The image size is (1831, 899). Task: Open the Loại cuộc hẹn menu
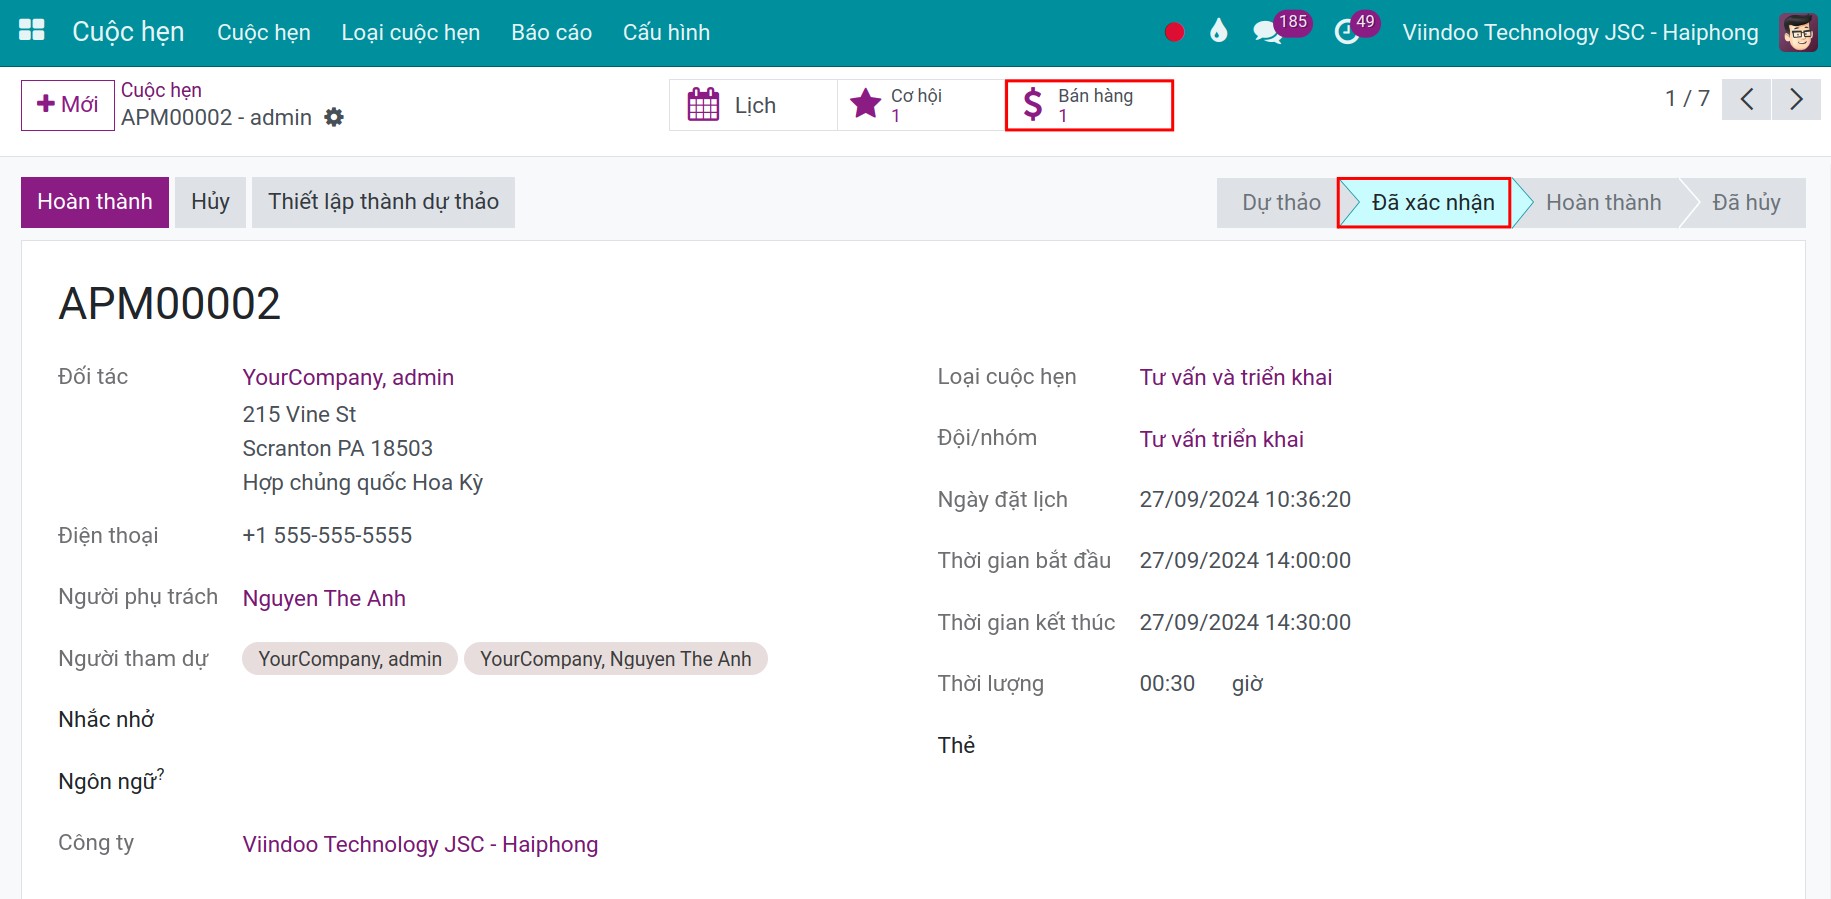click(411, 32)
